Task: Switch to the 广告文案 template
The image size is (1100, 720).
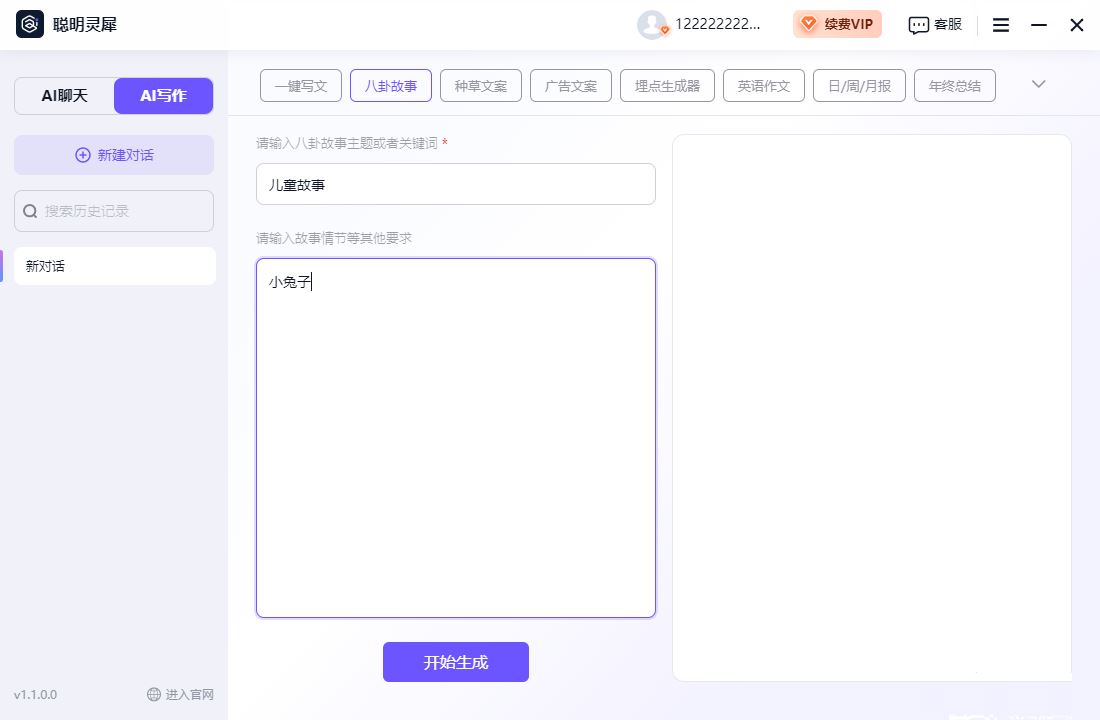Action: pyautogui.click(x=570, y=85)
